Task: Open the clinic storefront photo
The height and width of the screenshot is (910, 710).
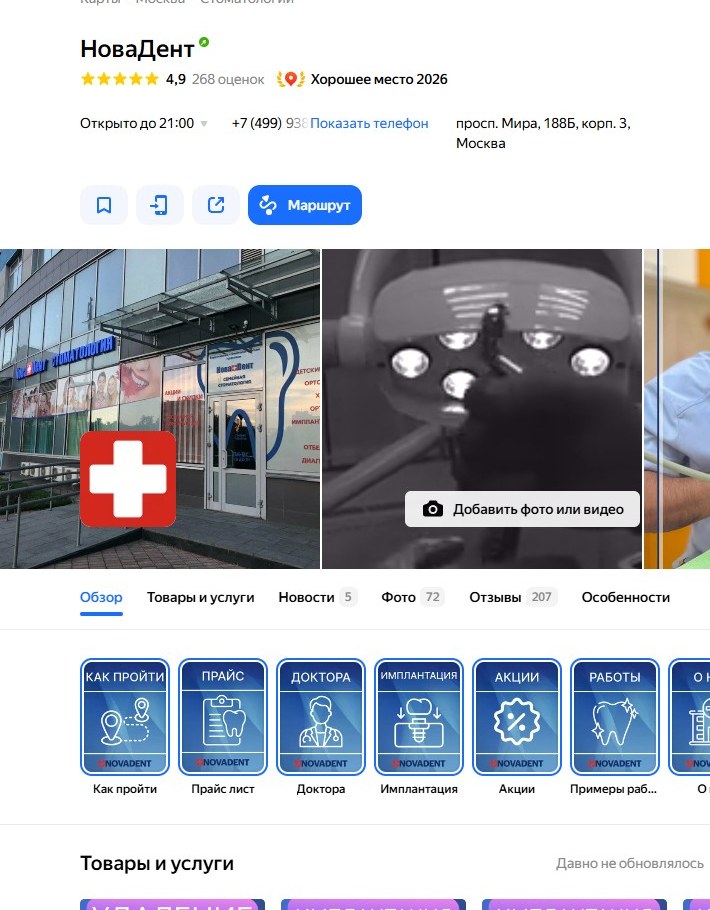Action: [160, 409]
